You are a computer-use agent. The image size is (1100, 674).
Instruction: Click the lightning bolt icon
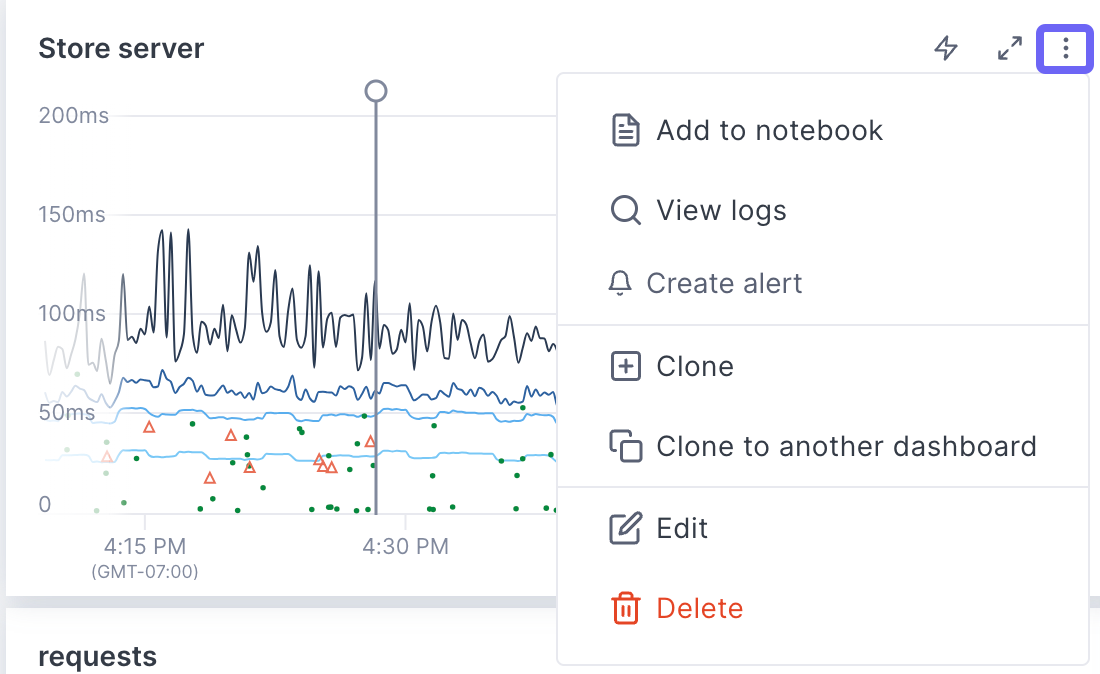(946, 48)
